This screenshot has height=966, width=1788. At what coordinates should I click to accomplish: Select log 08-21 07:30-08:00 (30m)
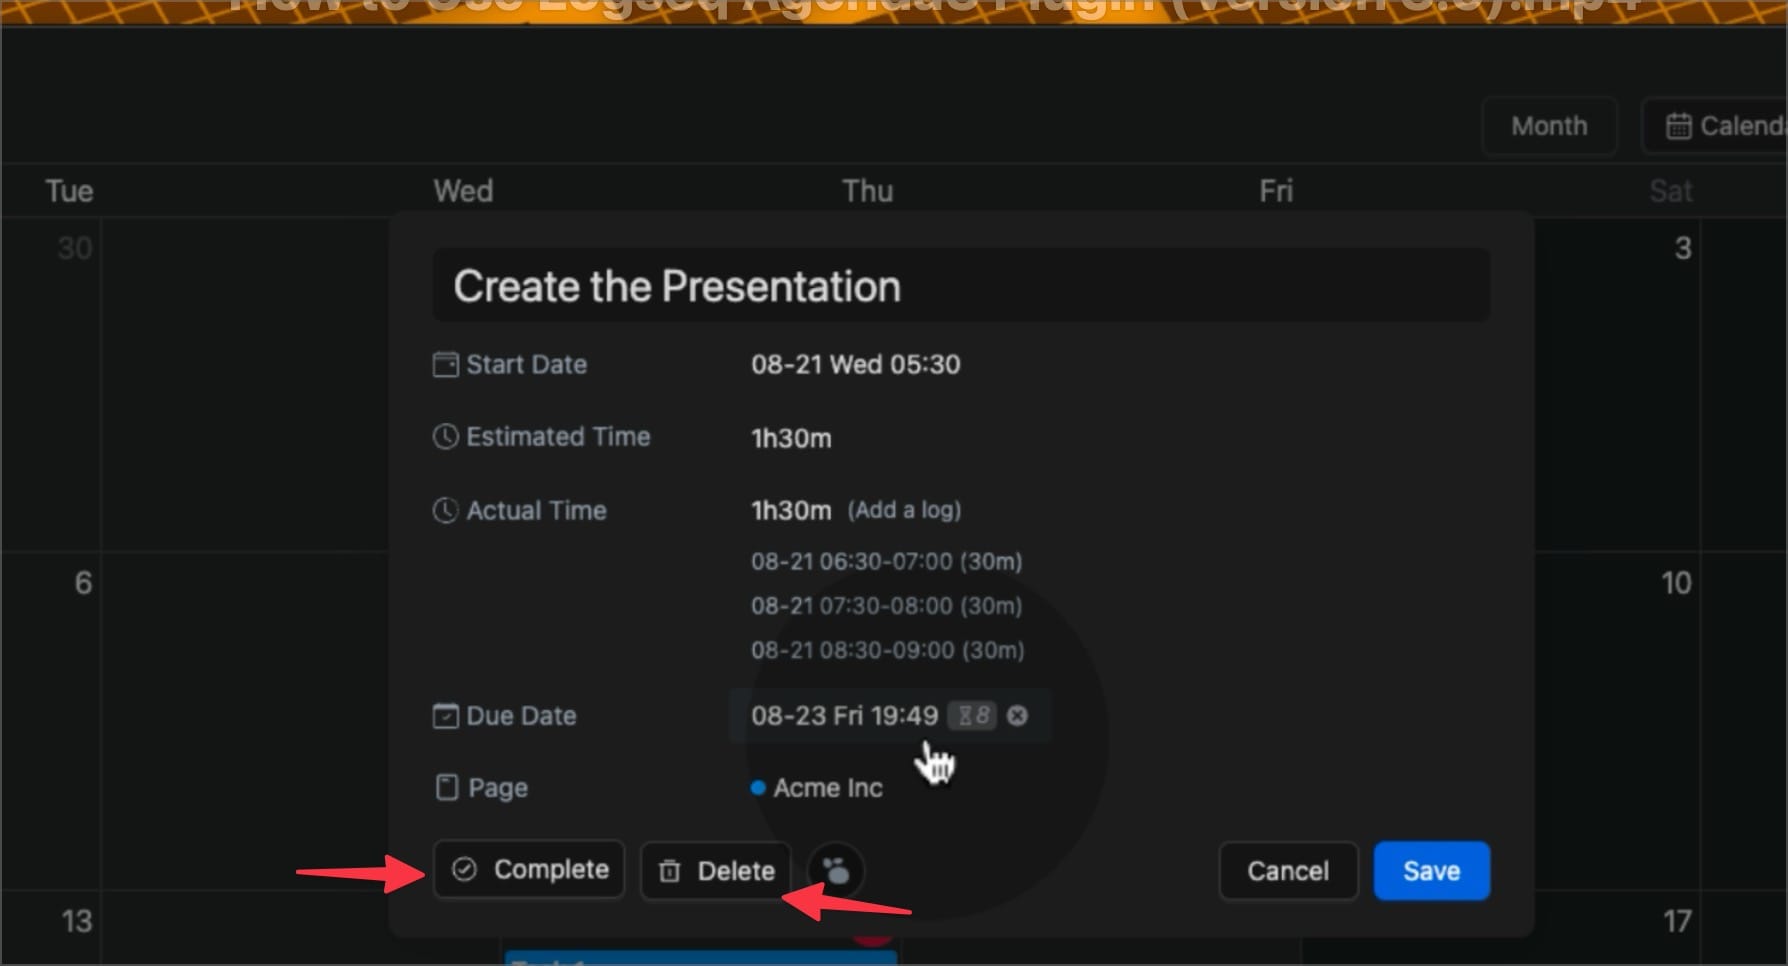pos(887,605)
